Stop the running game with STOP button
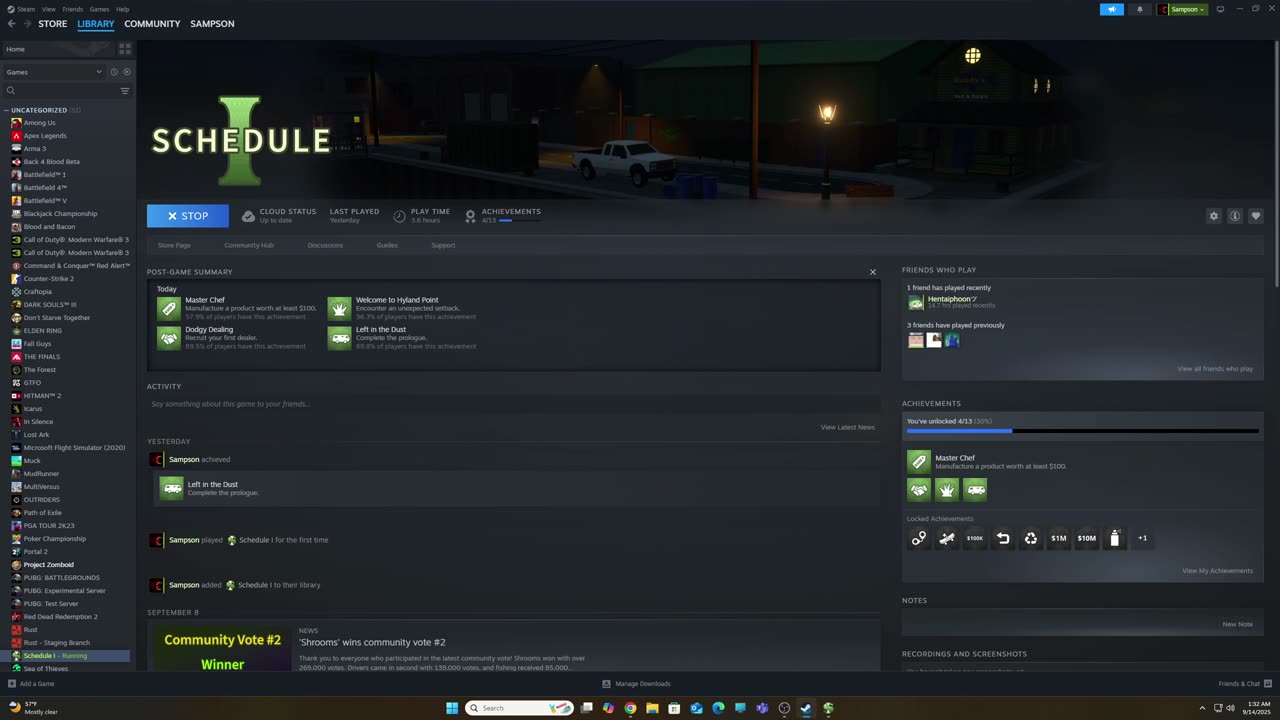1280x720 pixels. (x=188, y=216)
